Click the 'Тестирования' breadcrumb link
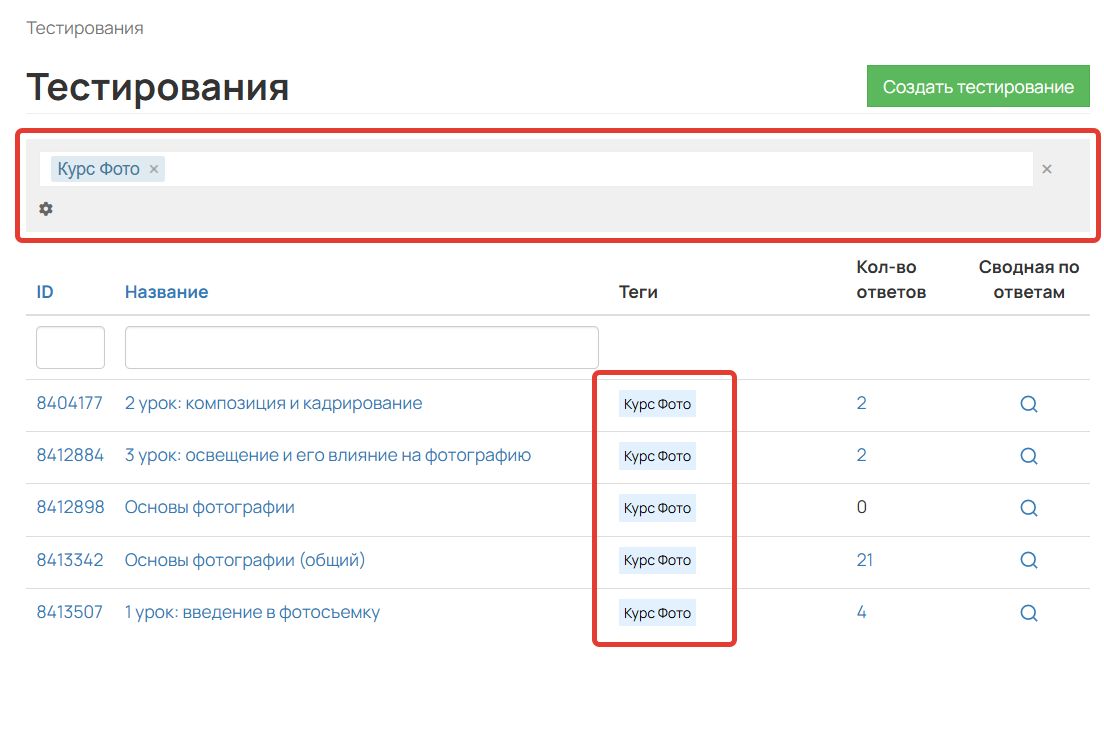This screenshot has height=750, width=1104. point(84,28)
